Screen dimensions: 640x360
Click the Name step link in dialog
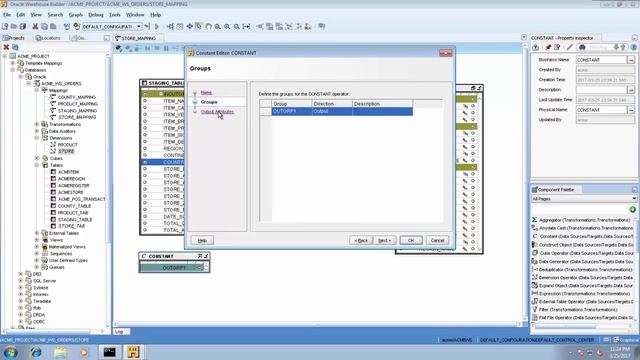pyautogui.click(x=206, y=93)
